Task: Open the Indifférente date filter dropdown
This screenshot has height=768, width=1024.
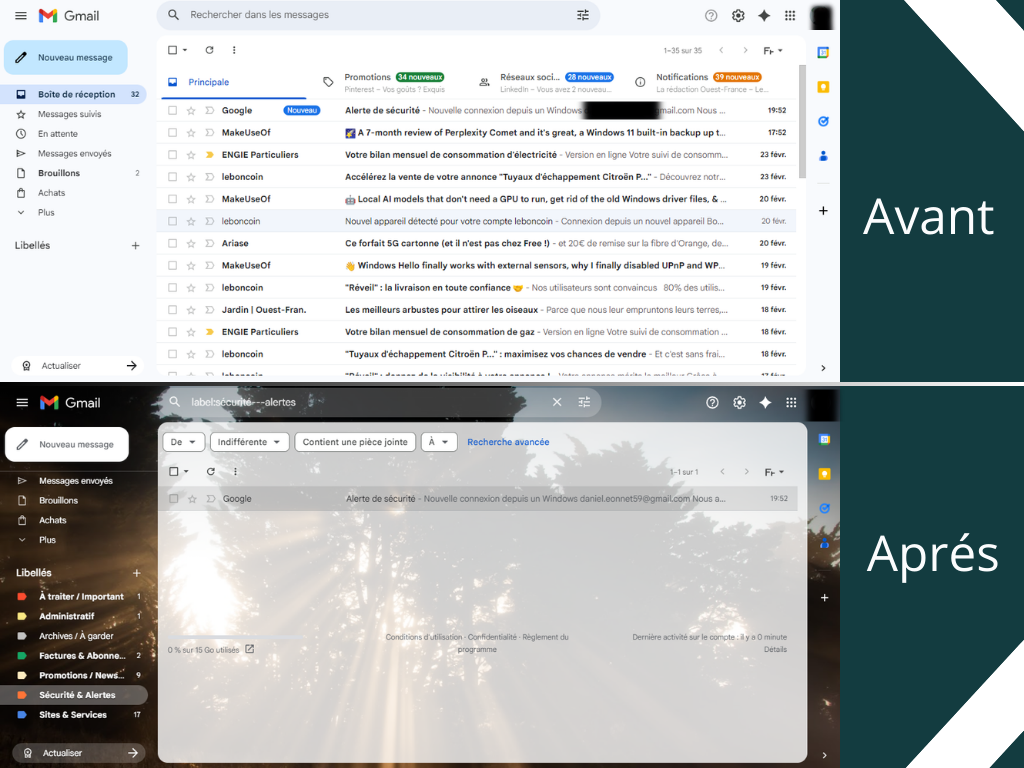Action: [249, 442]
